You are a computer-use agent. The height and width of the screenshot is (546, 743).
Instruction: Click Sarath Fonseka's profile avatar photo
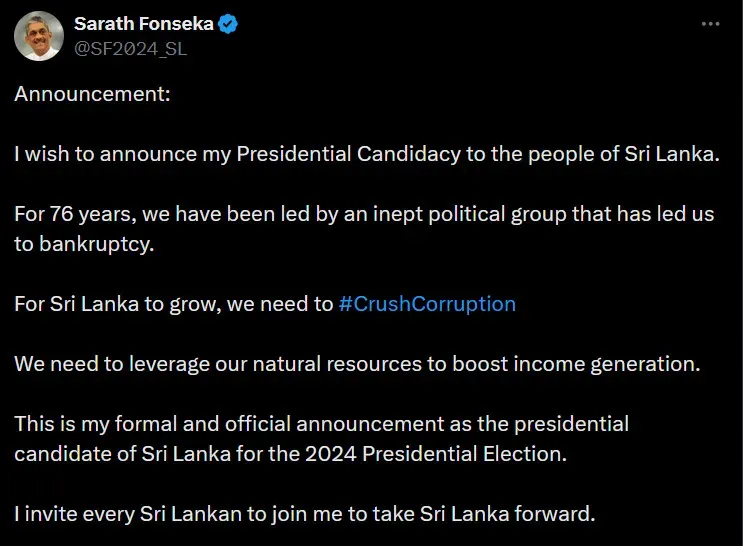point(39,36)
